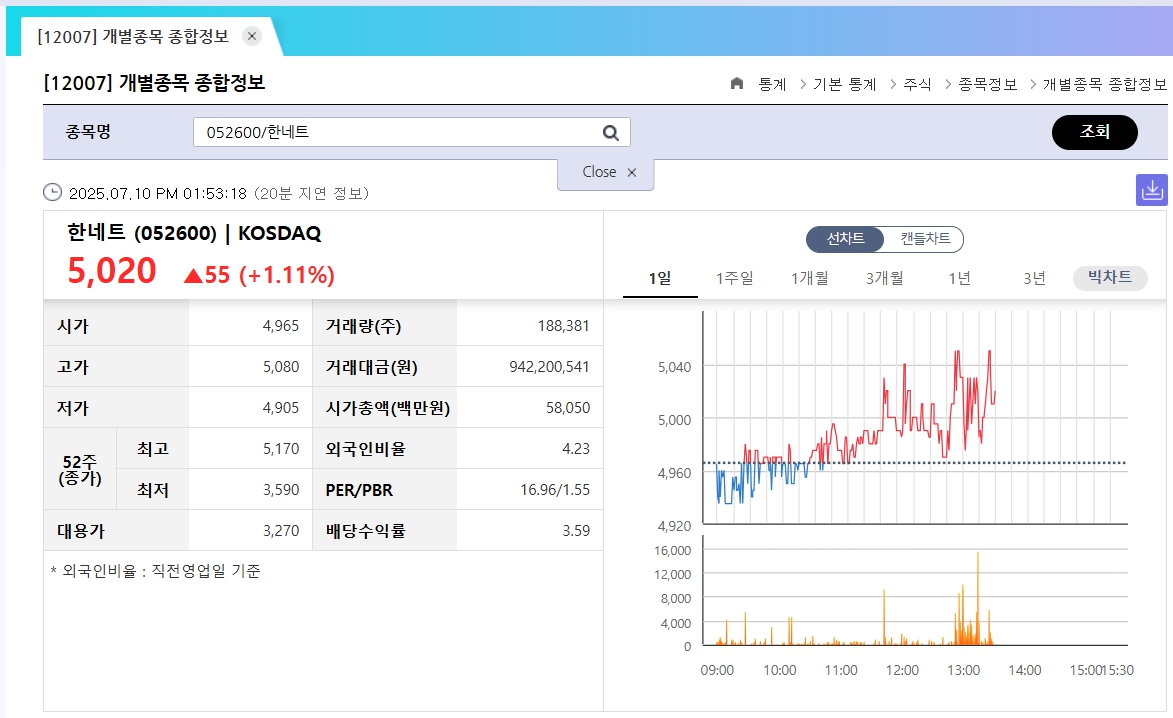Click the 16,000 volume axis label

click(673, 550)
